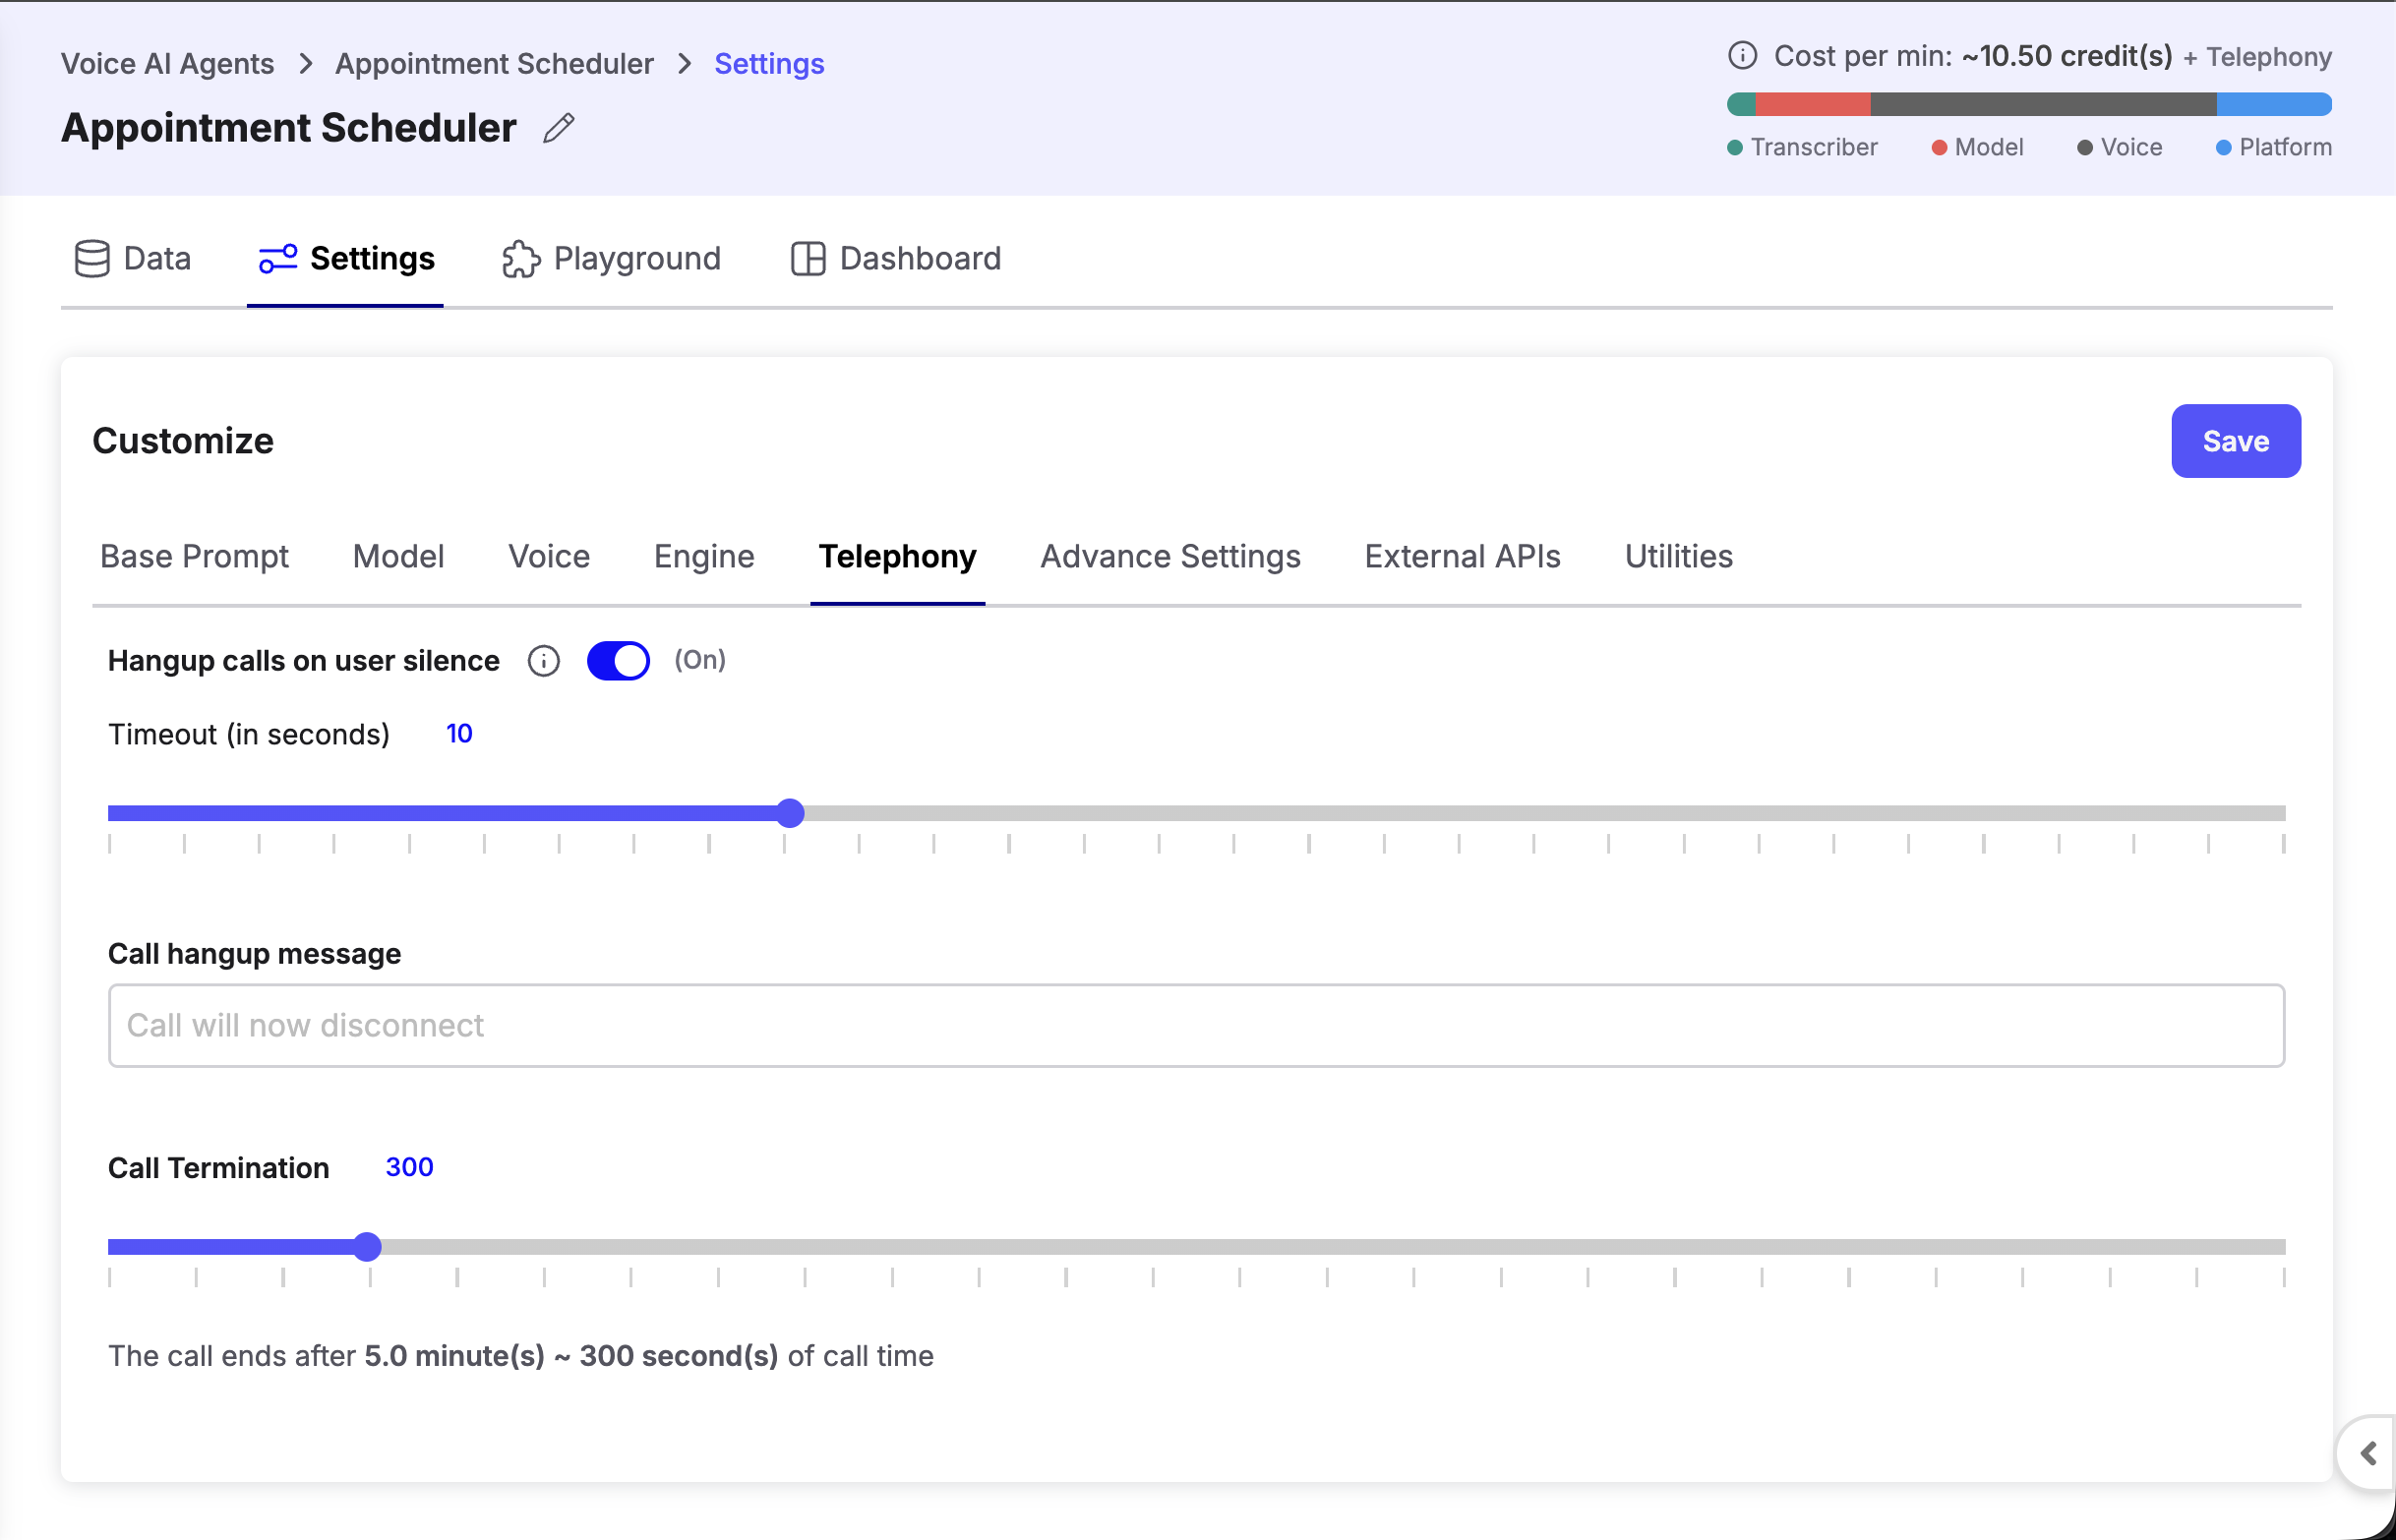Select the External APIs tab
Viewport: 2396px width, 1540px height.
tap(1461, 556)
